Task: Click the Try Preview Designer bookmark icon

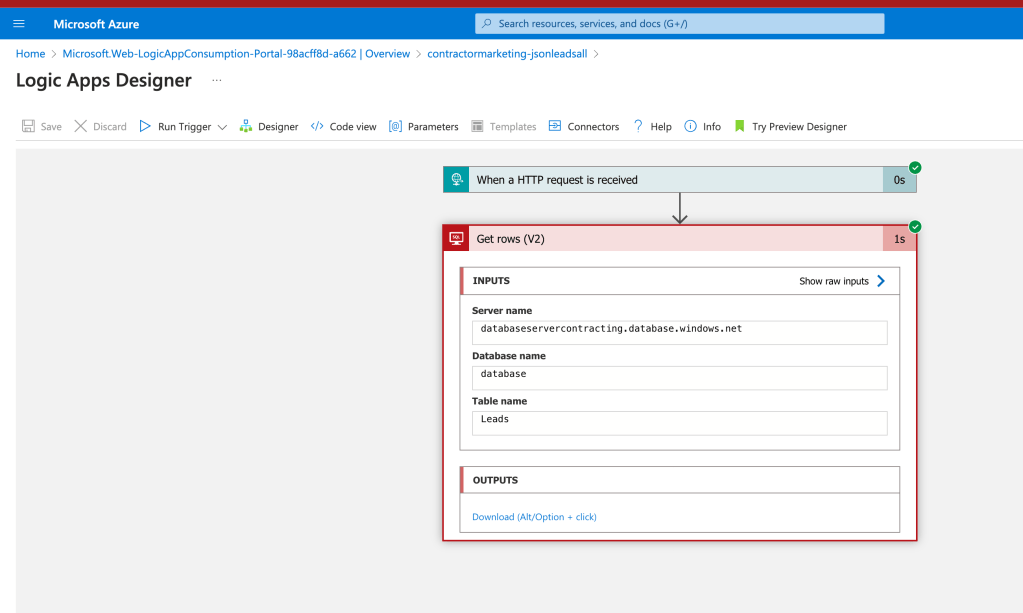Action: (x=739, y=126)
